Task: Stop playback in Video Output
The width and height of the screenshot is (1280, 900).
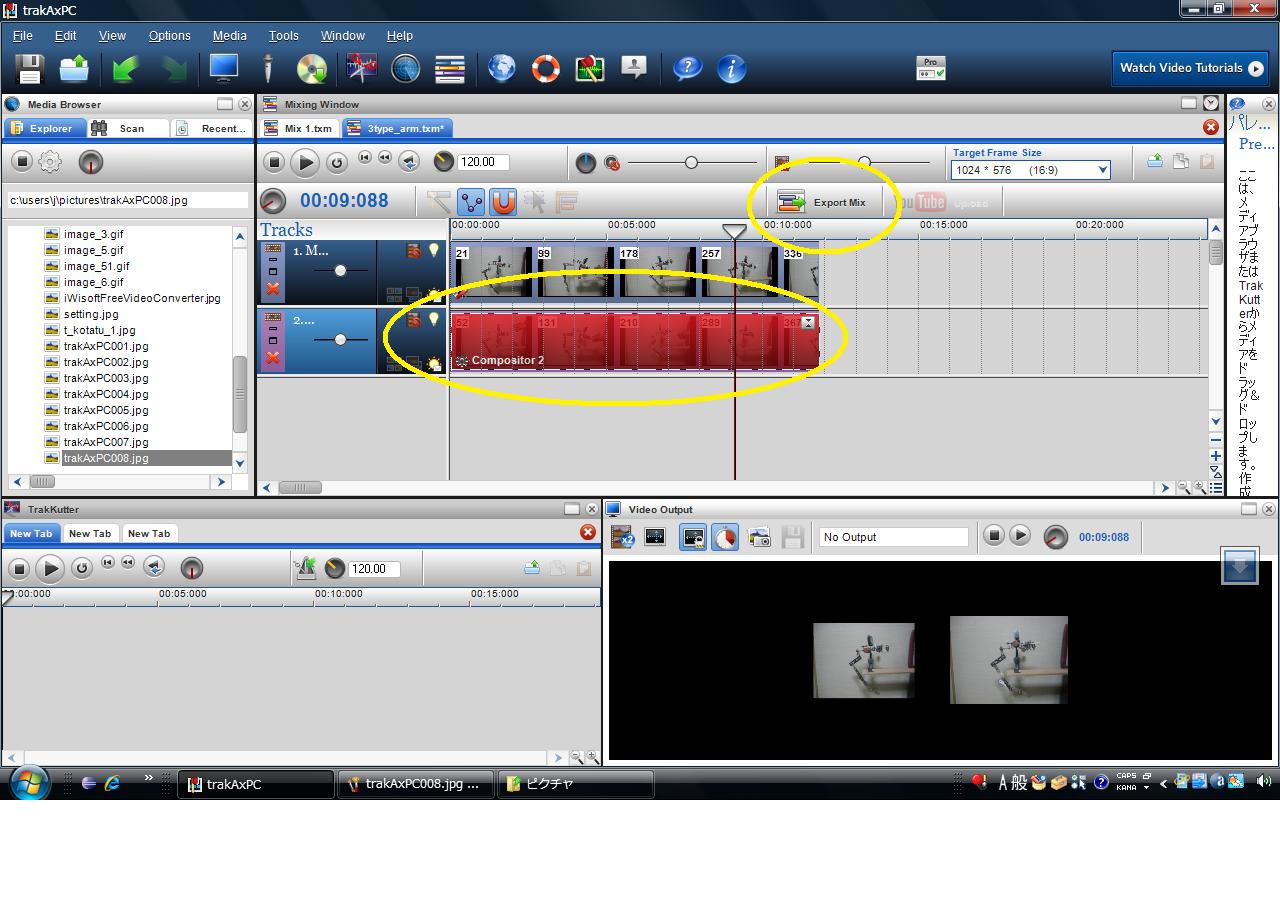Action: (x=993, y=536)
